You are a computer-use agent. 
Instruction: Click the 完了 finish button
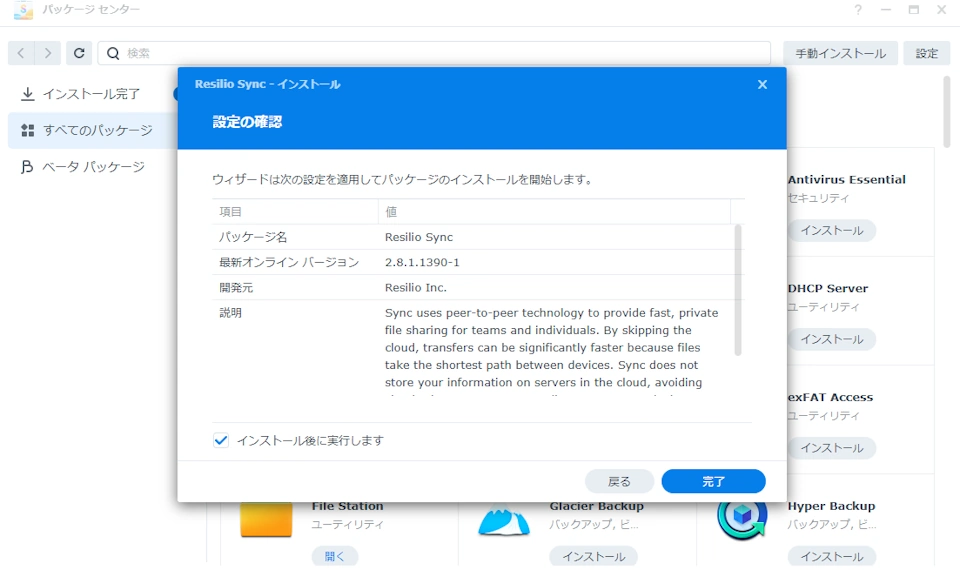coord(713,481)
